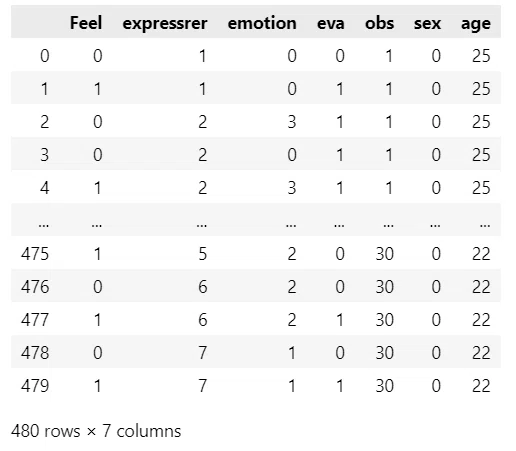Viewport: 516px width, 451px height.
Task: Click the eva column header
Action: pyautogui.click(x=331, y=23)
